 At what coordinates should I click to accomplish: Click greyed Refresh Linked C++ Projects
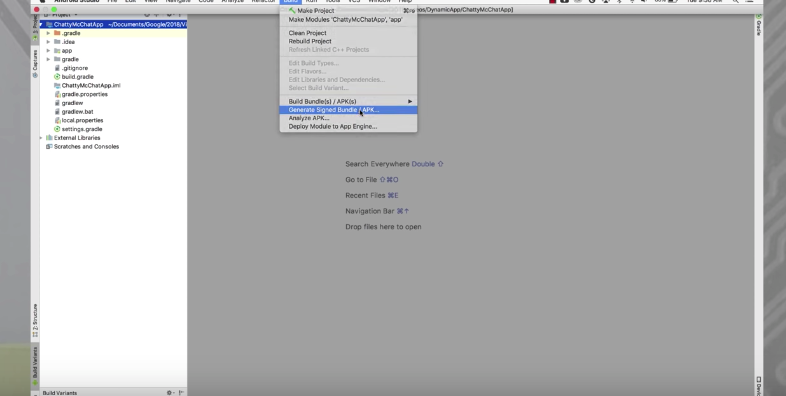point(348,50)
